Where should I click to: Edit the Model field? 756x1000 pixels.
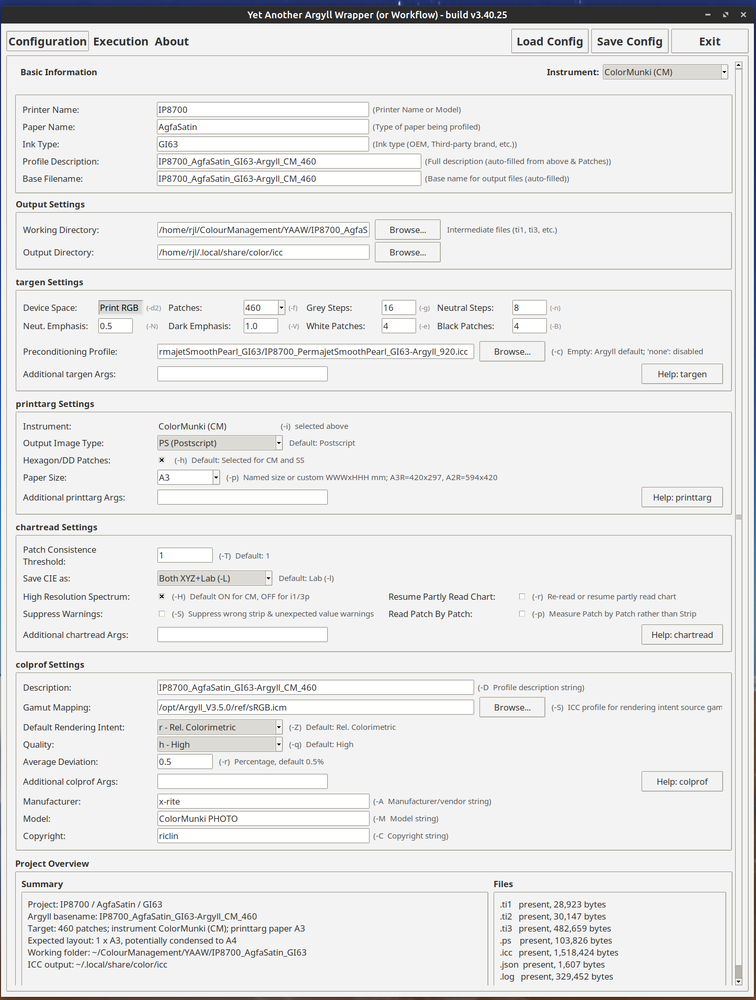click(263, 818)
